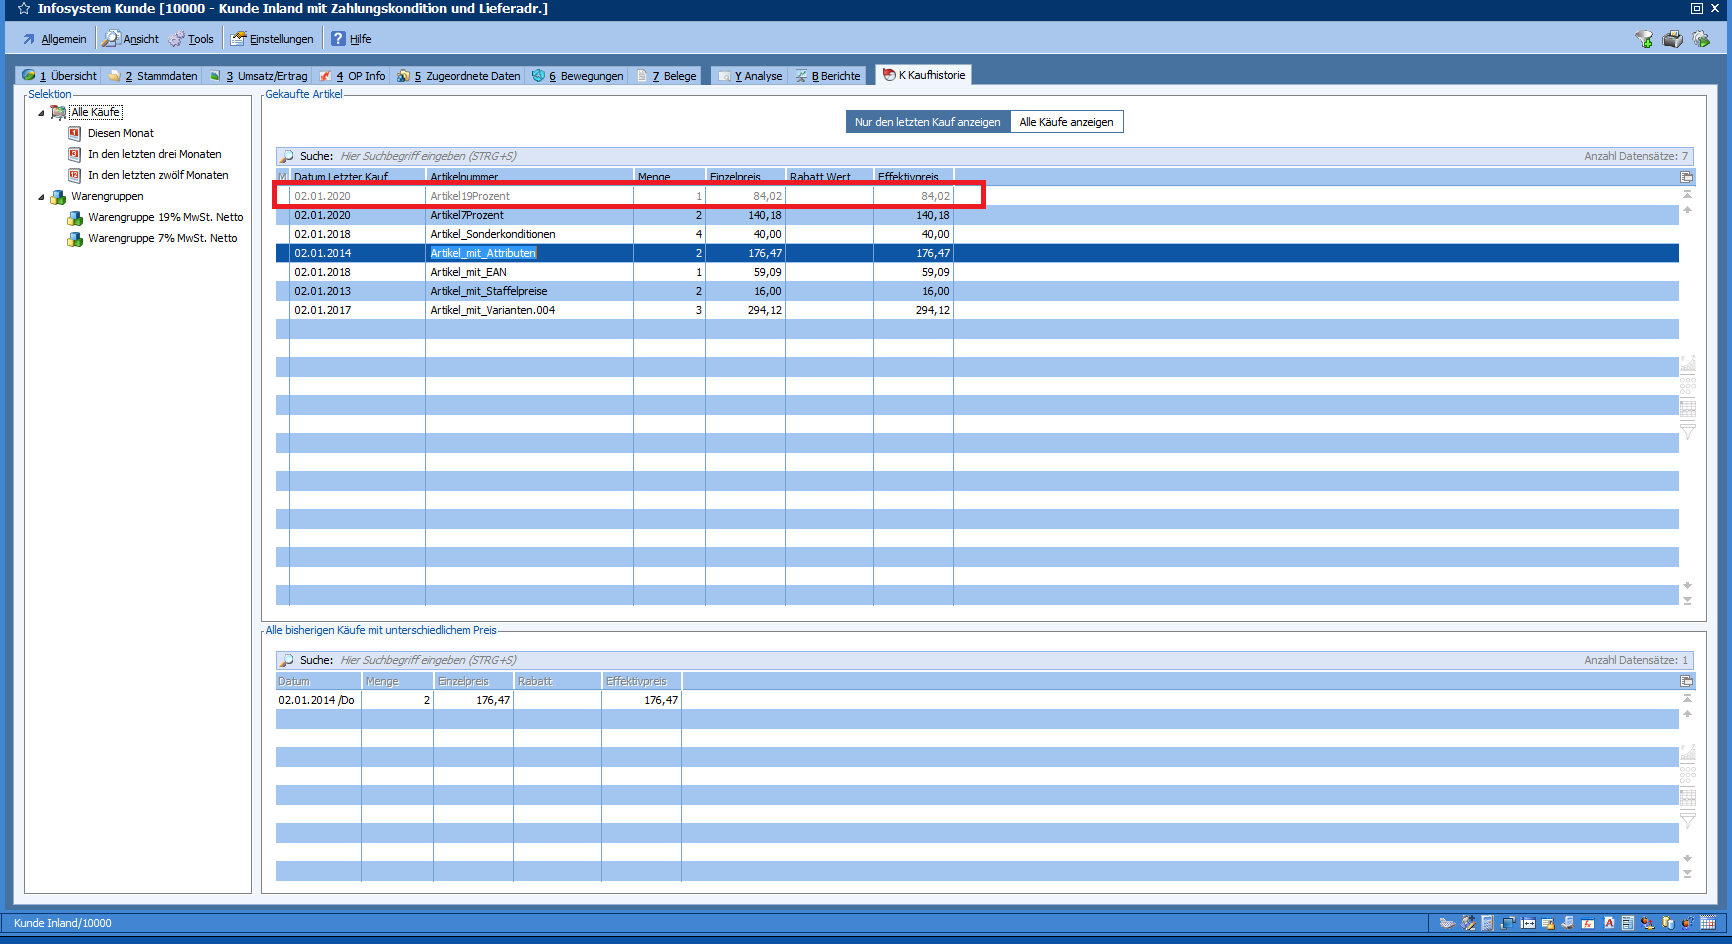Click the printer icon in top toolbar

tap(1672, 39)
